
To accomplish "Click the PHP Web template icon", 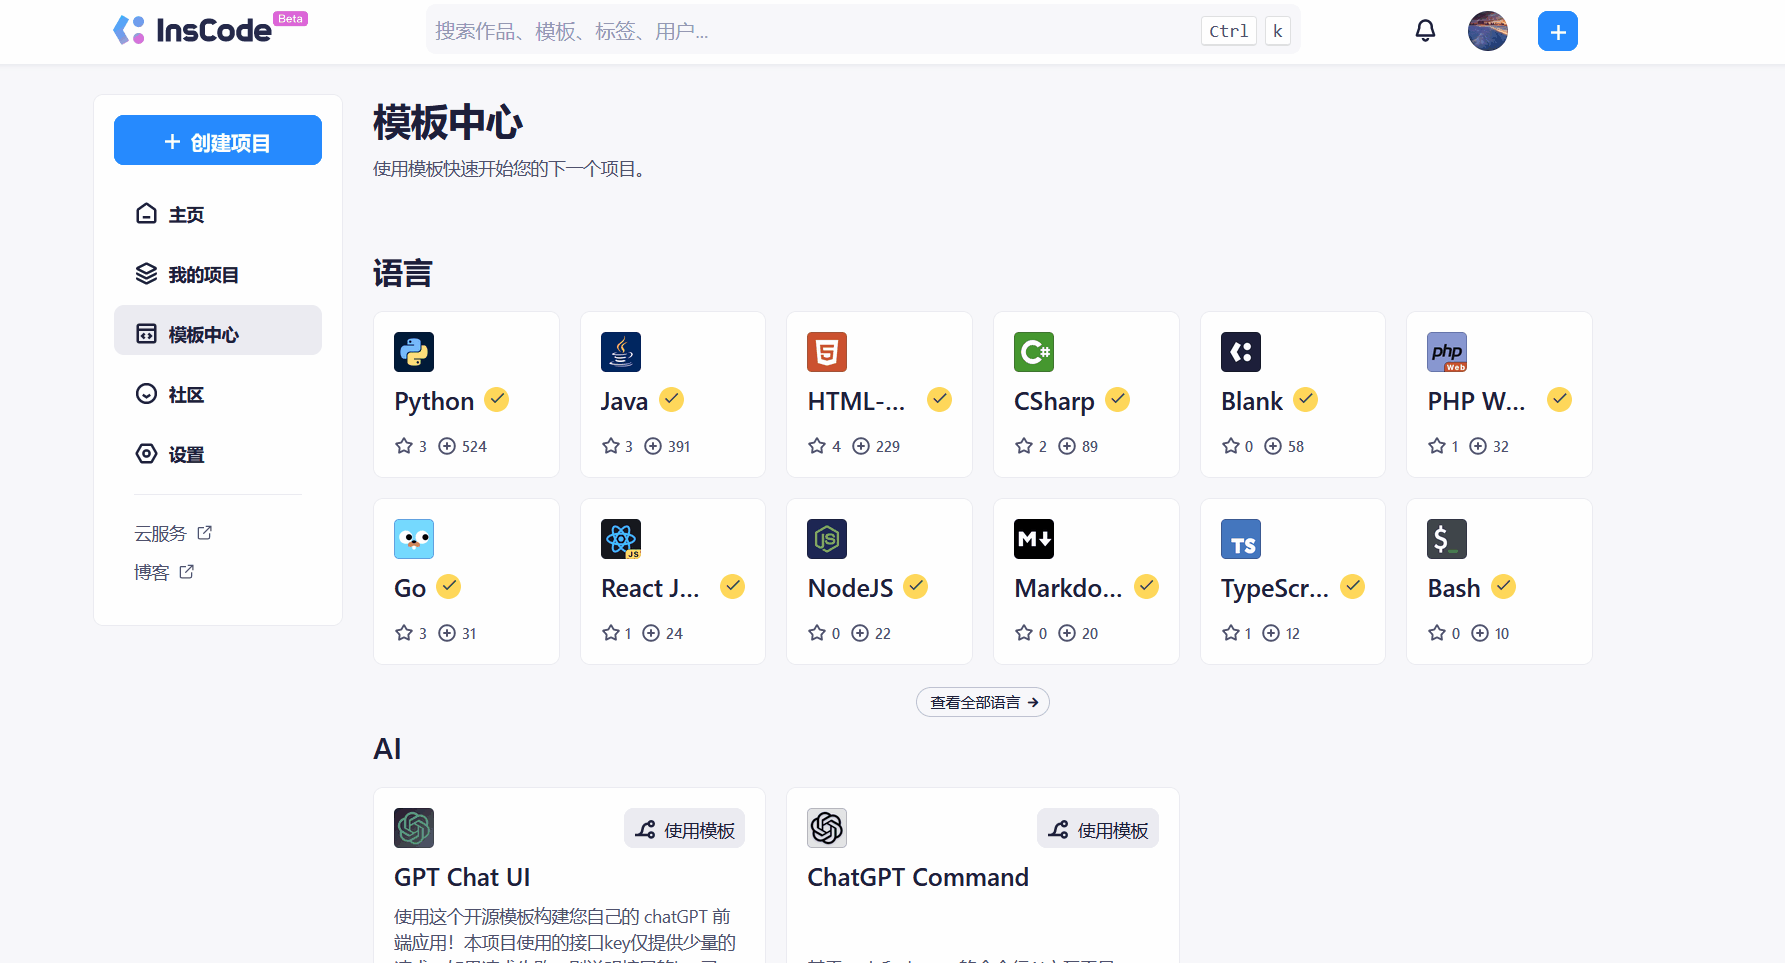I will (1447, 352).
